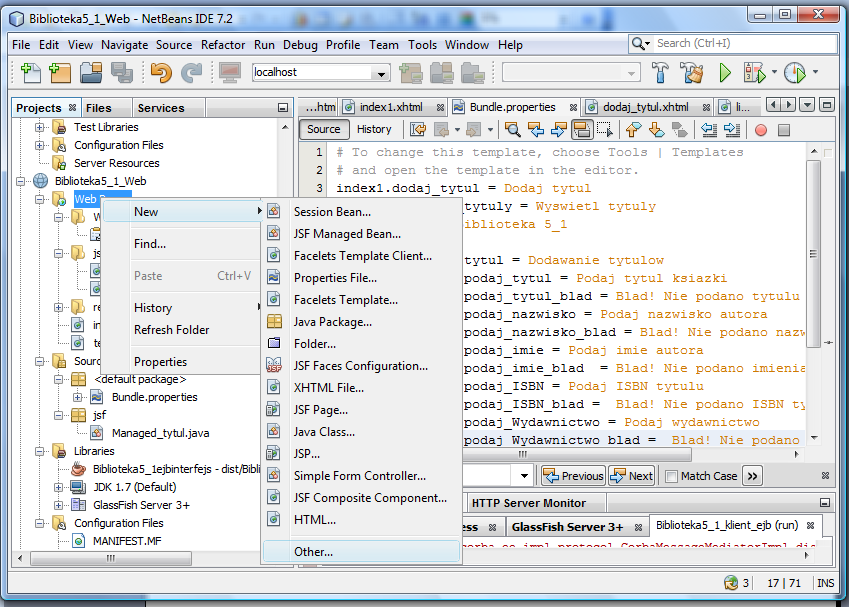This screenshot has height=607, width=849.
Task: Click Find Selection magnifier icon in editor toolbar
Action: [512, 130]
